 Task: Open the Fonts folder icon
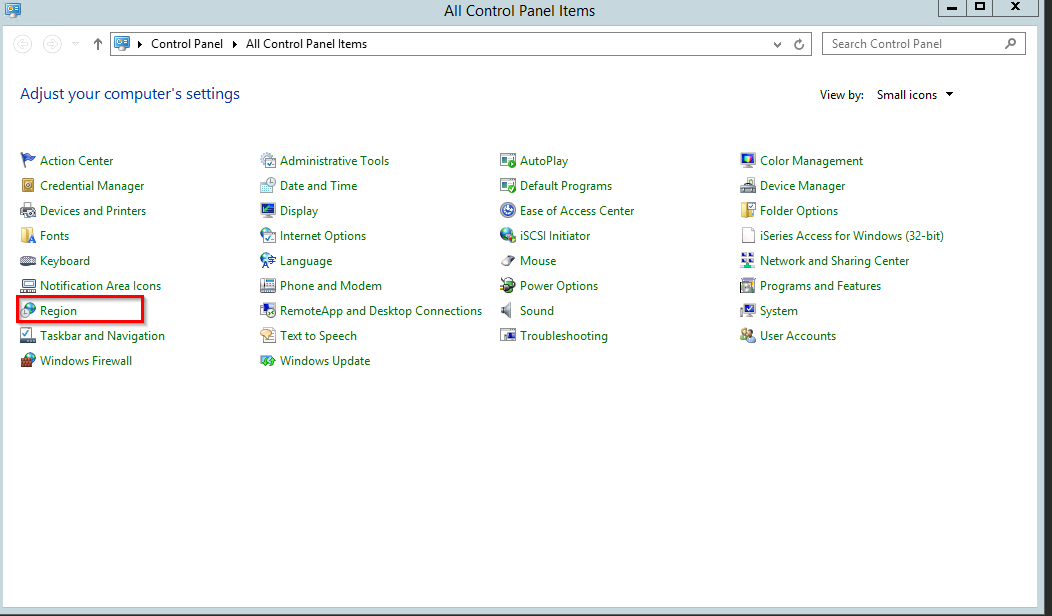click(x=28, y=236)
